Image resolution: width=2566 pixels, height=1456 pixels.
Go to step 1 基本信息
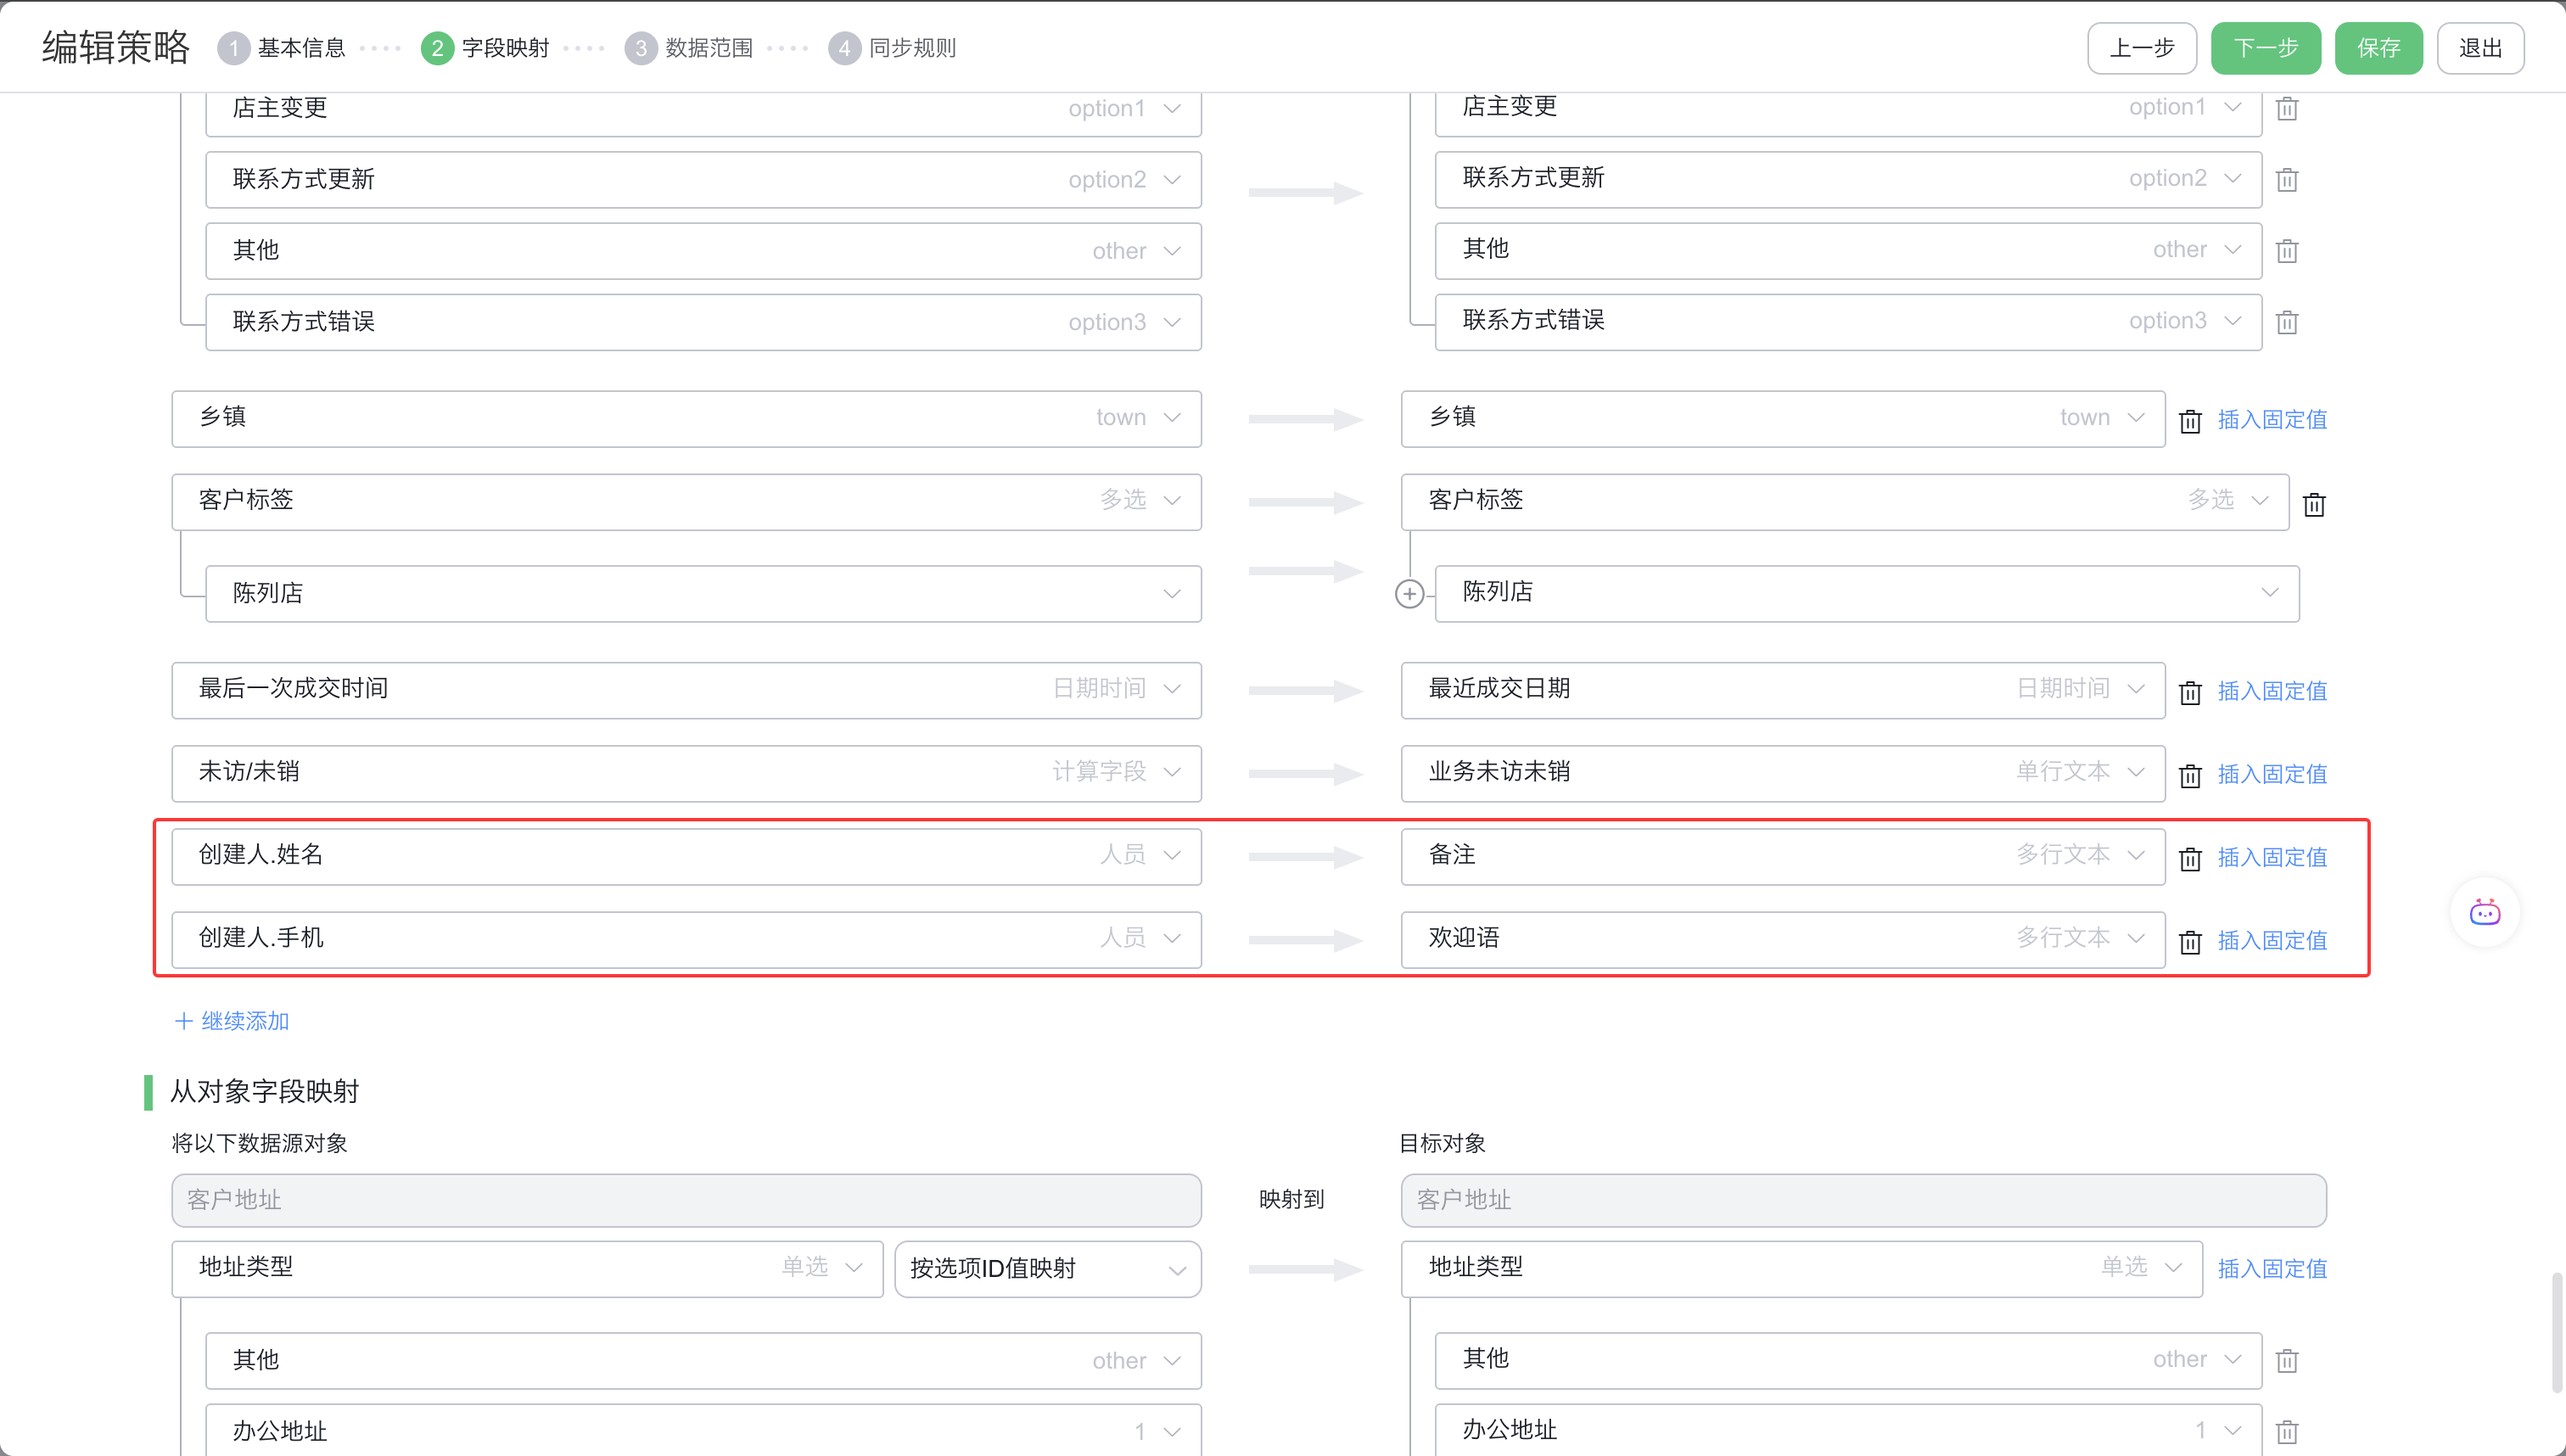click(282, 48)
